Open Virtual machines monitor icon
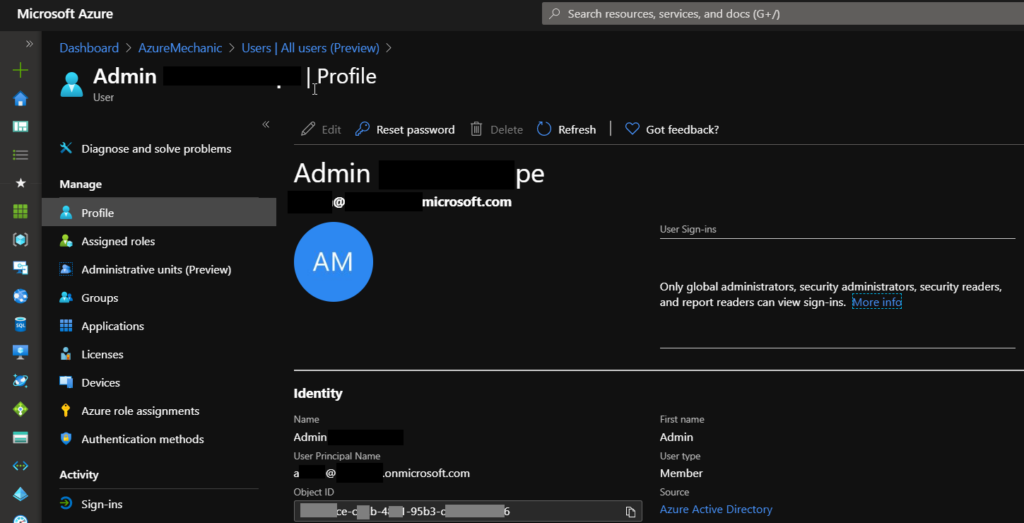 click(x=21, y=353)
